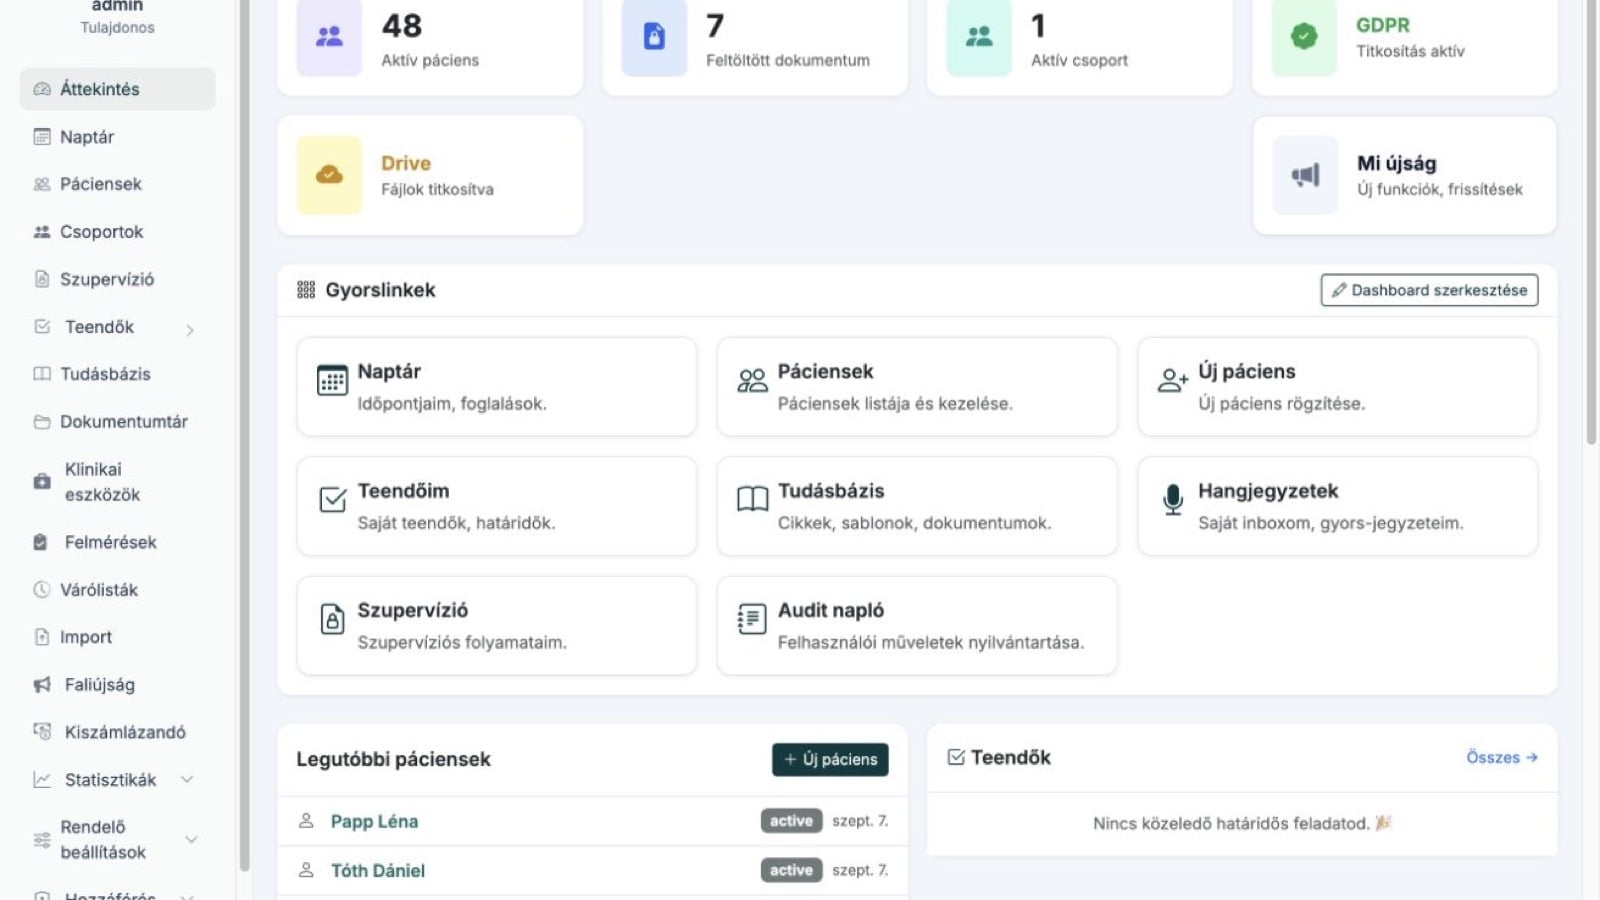Click the Várólisták clock sidebar icon
Image resolution: width=1600 pixels, height=900 pixels.
(x=42, y=590)
